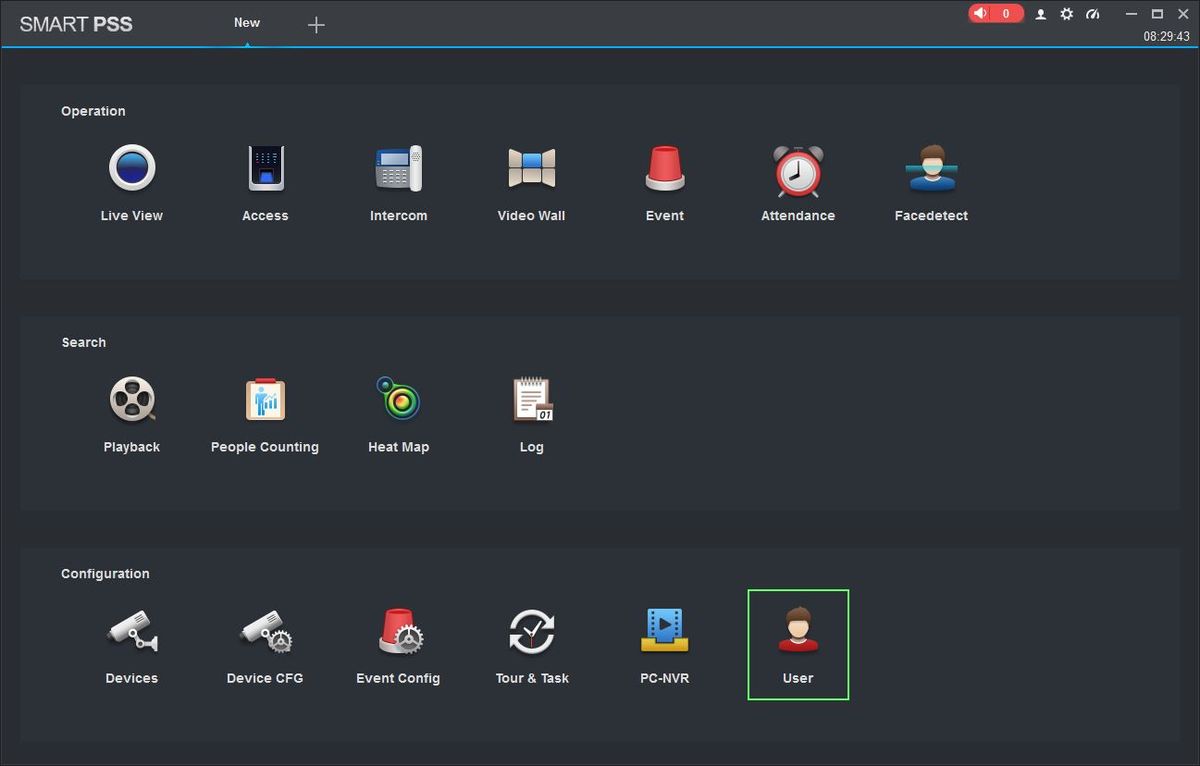Viewport: 1200px width, 766px height.
Task: Launch the Facedetect module
Action: (931, 169)
